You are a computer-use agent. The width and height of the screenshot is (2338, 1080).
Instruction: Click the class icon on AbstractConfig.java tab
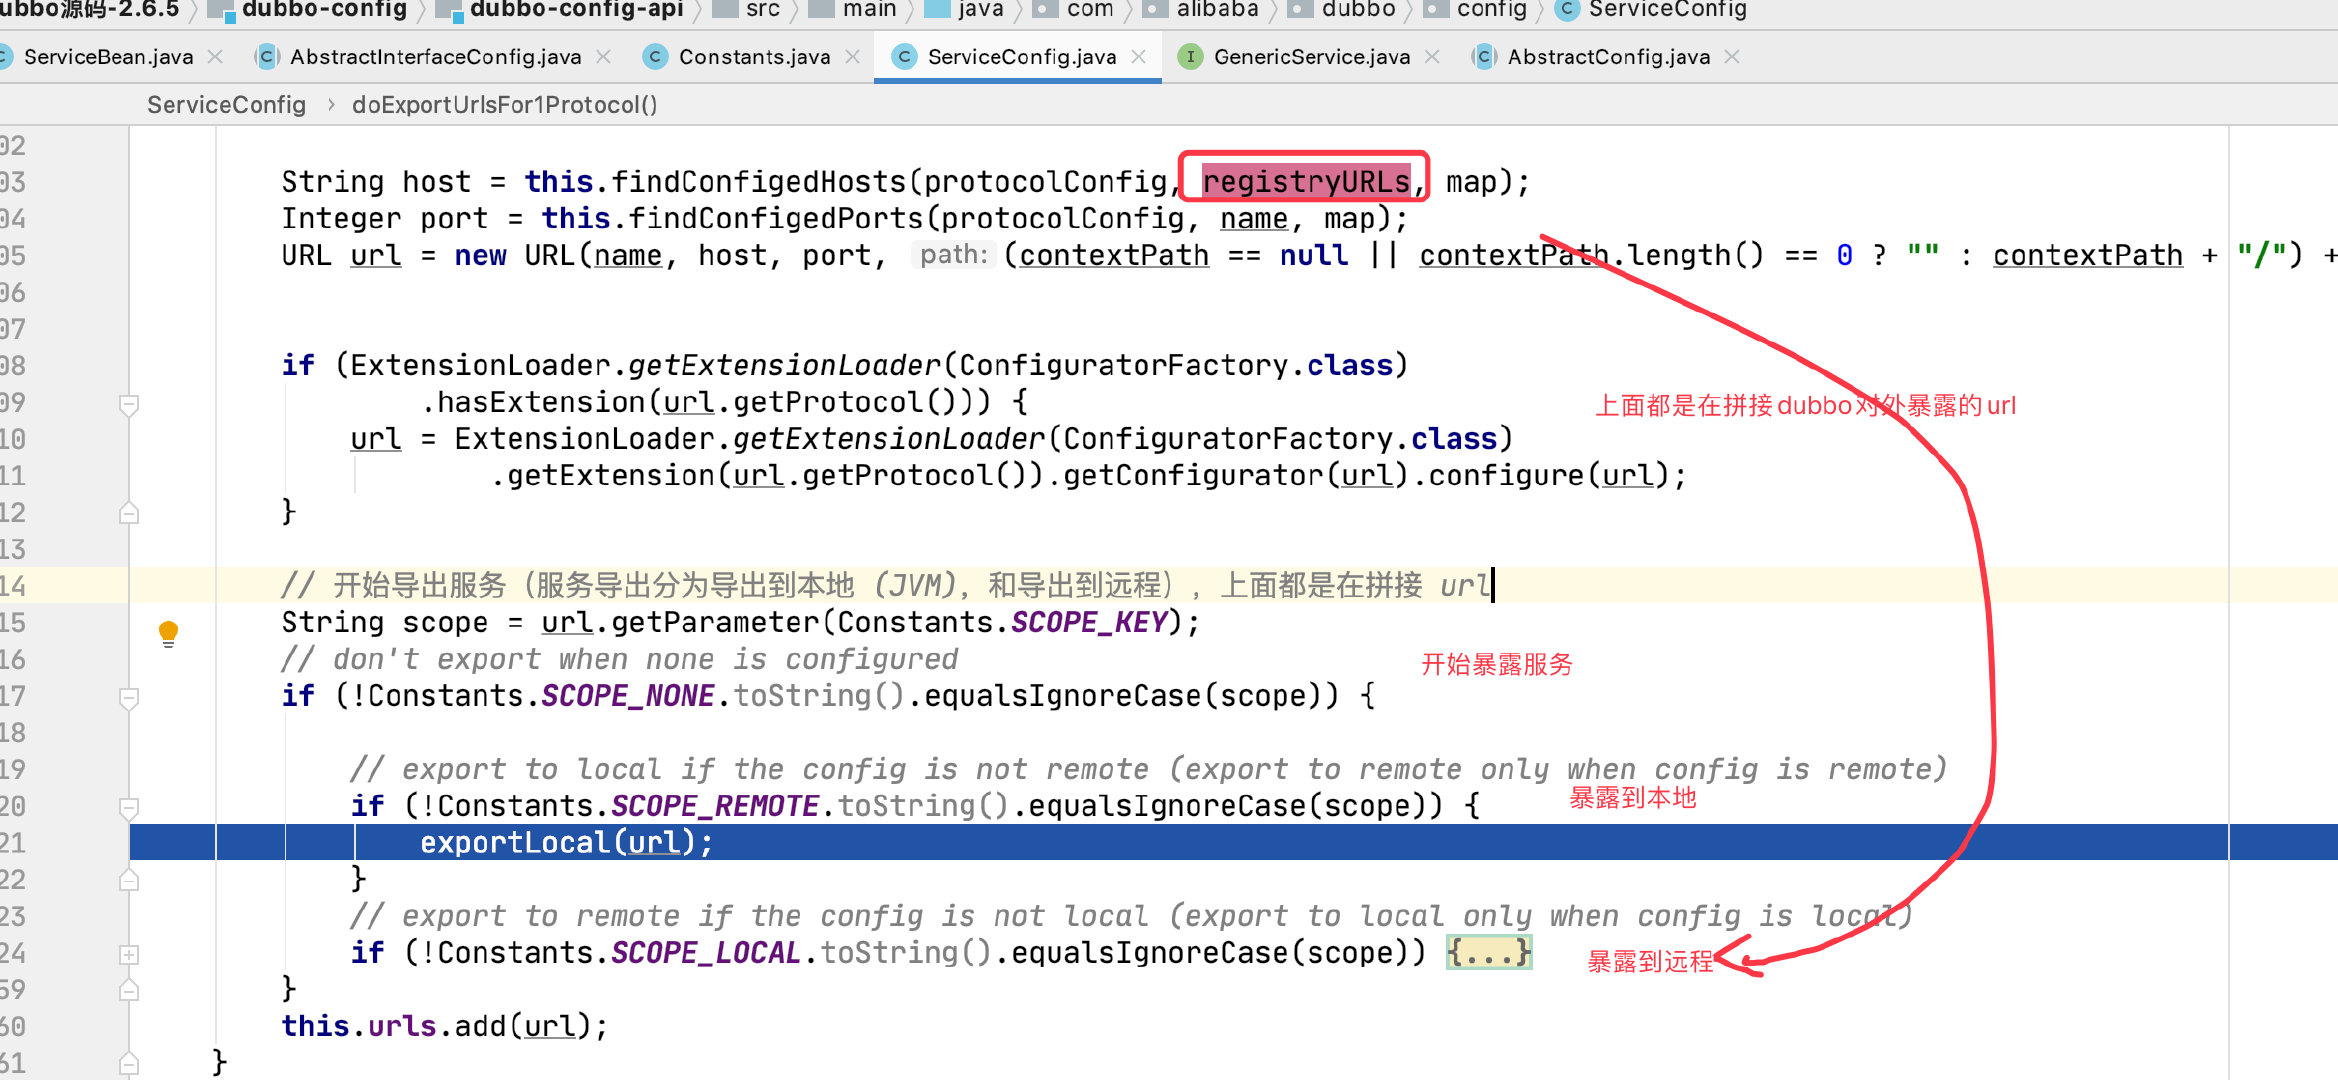coord(1484,57)
